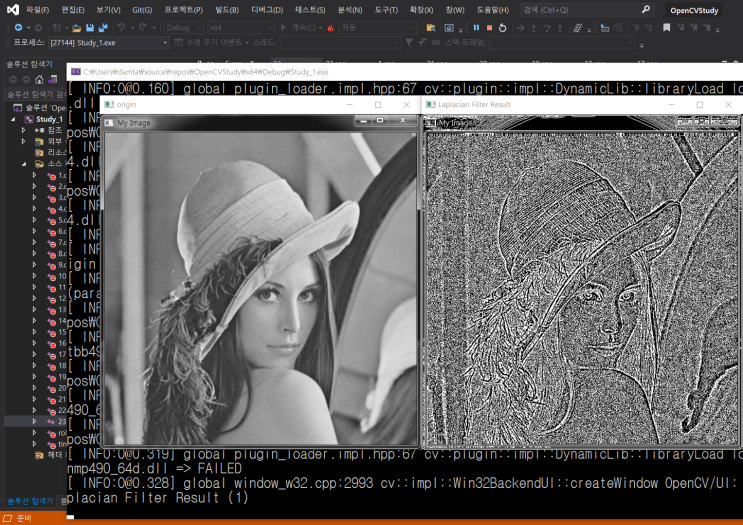743x525 pixels.
Task: Open the 스레드 combo box
Action: tap(340, 43)
